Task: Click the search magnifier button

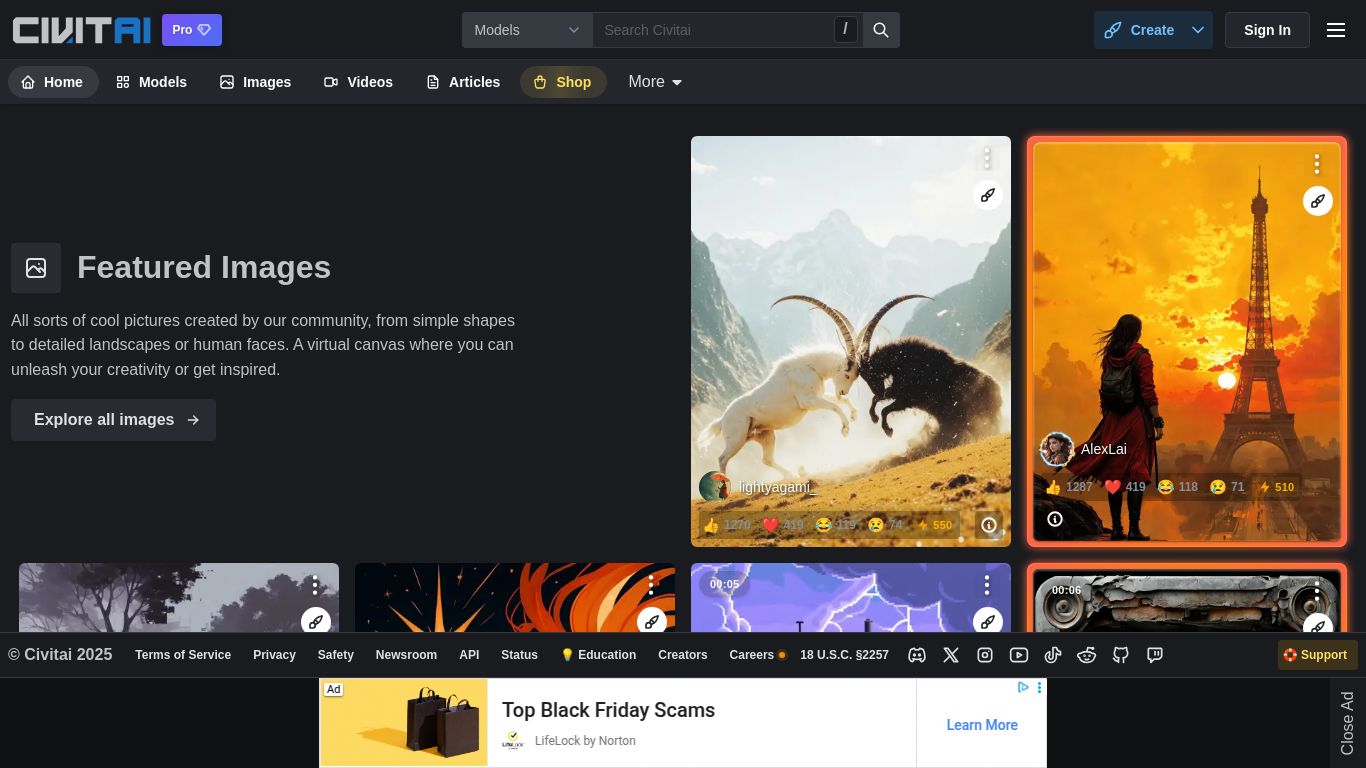Action: point(881,30)
